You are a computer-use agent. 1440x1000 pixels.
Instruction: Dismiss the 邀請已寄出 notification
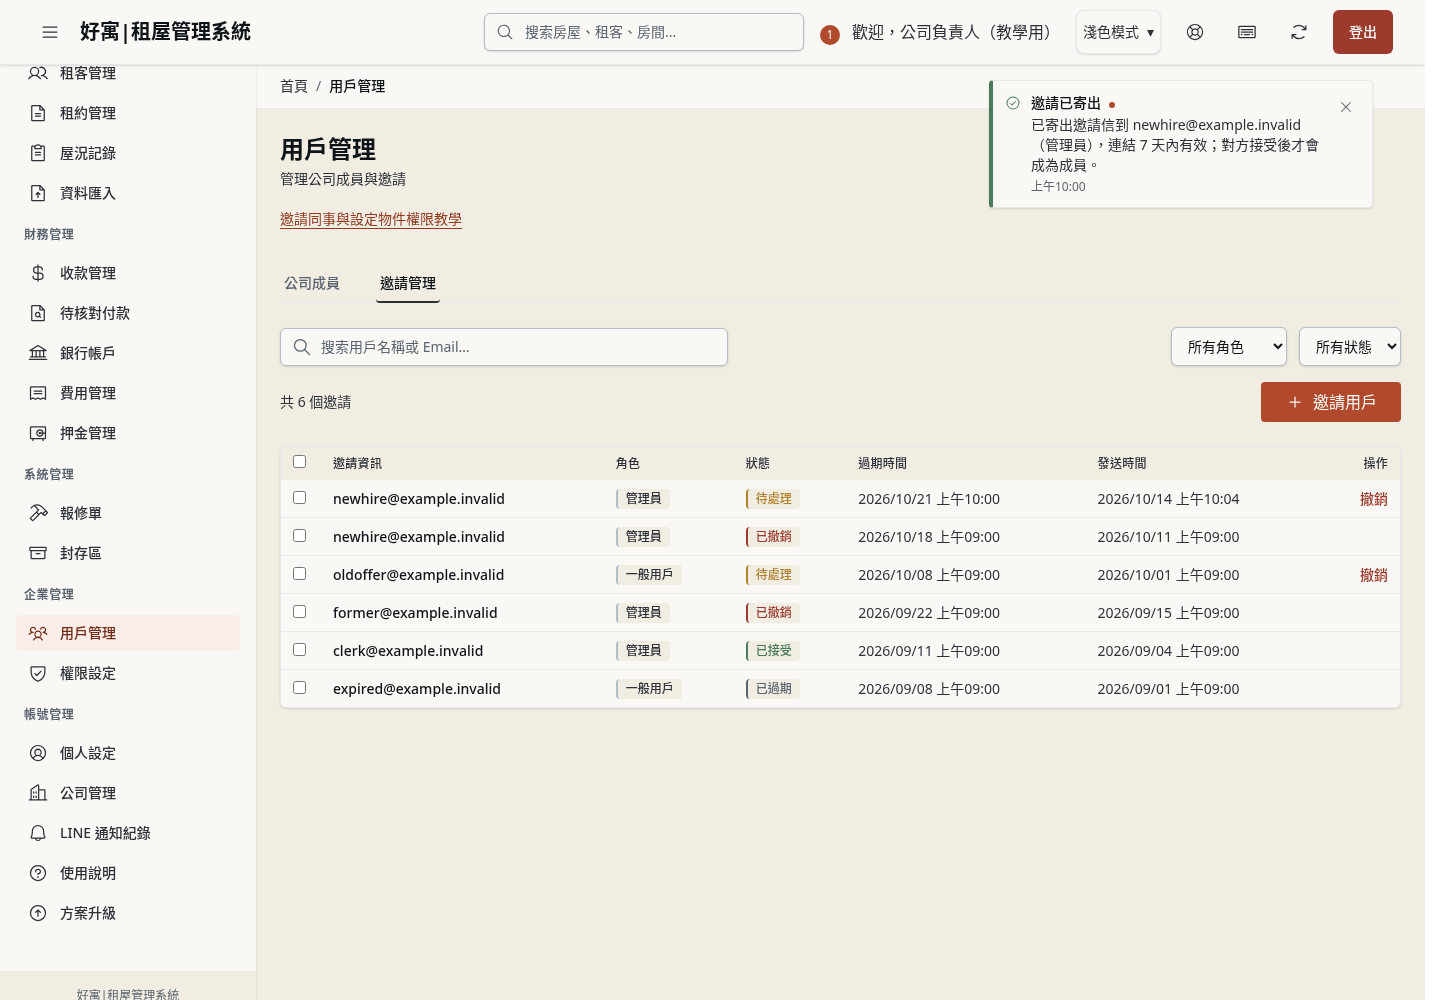(x=1346, y=107)
